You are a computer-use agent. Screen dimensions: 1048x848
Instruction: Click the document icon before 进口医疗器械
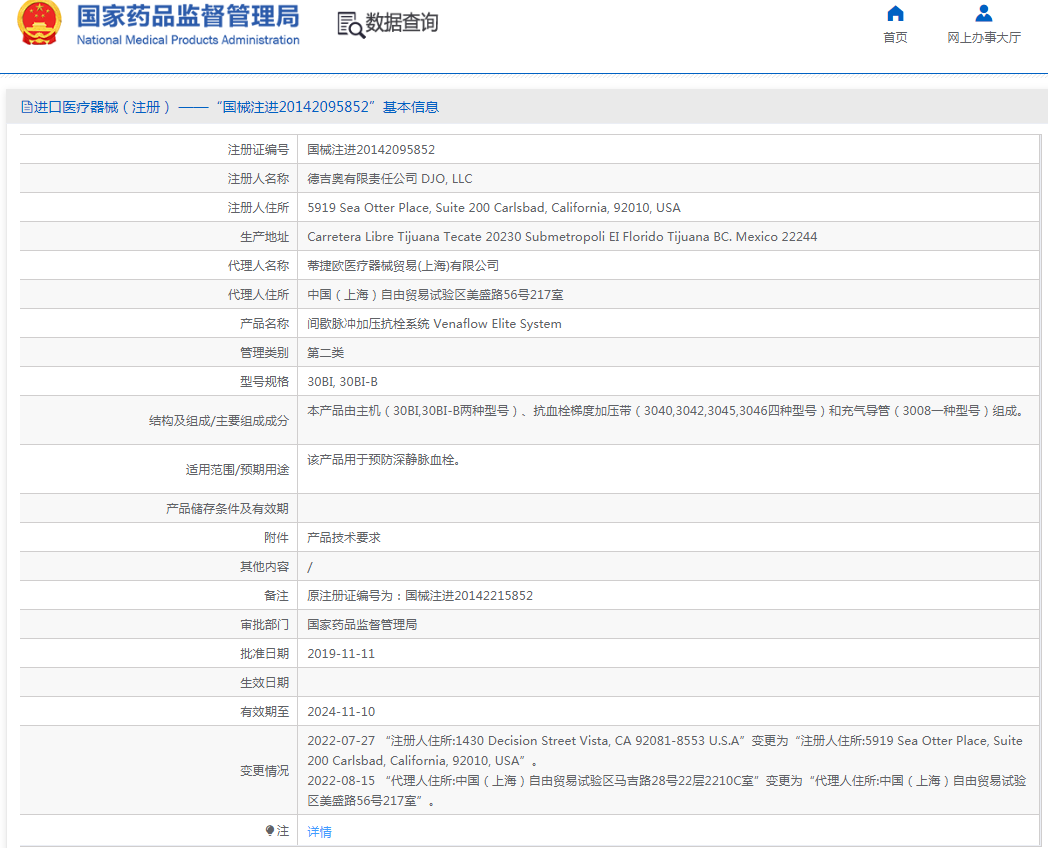pyautogui.click(x=27, y=107)
